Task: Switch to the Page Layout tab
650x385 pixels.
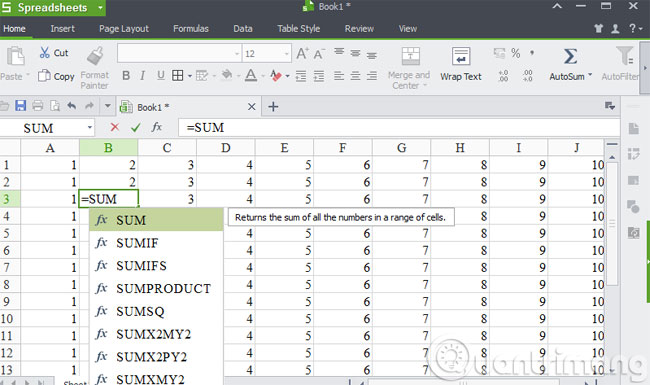Action: [124, 29]
